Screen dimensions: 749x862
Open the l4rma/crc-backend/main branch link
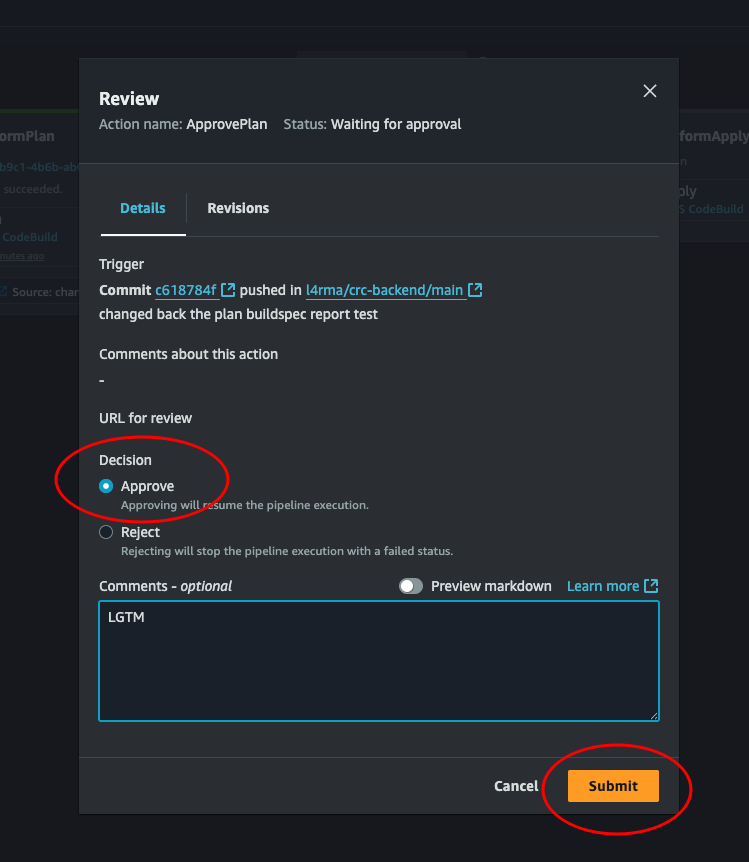(x=384, y=290)
